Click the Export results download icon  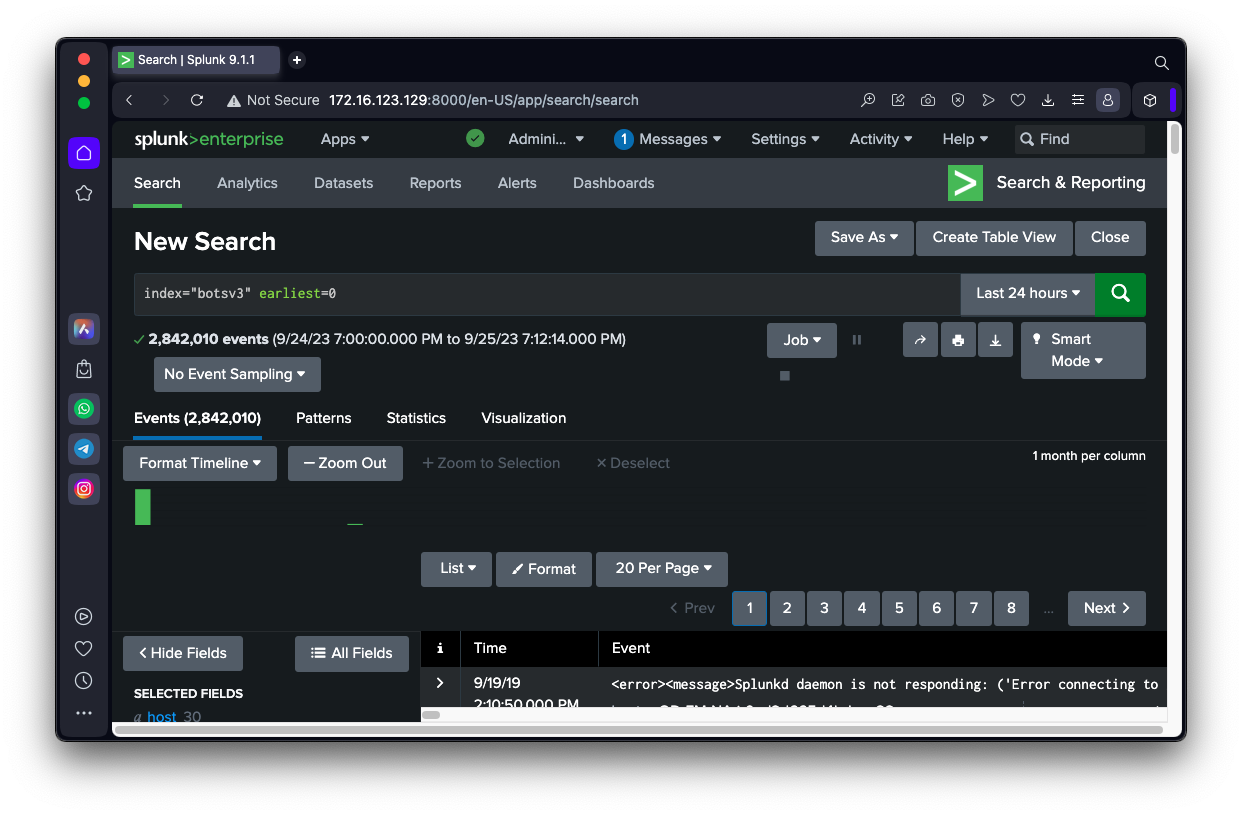point(995,340)
